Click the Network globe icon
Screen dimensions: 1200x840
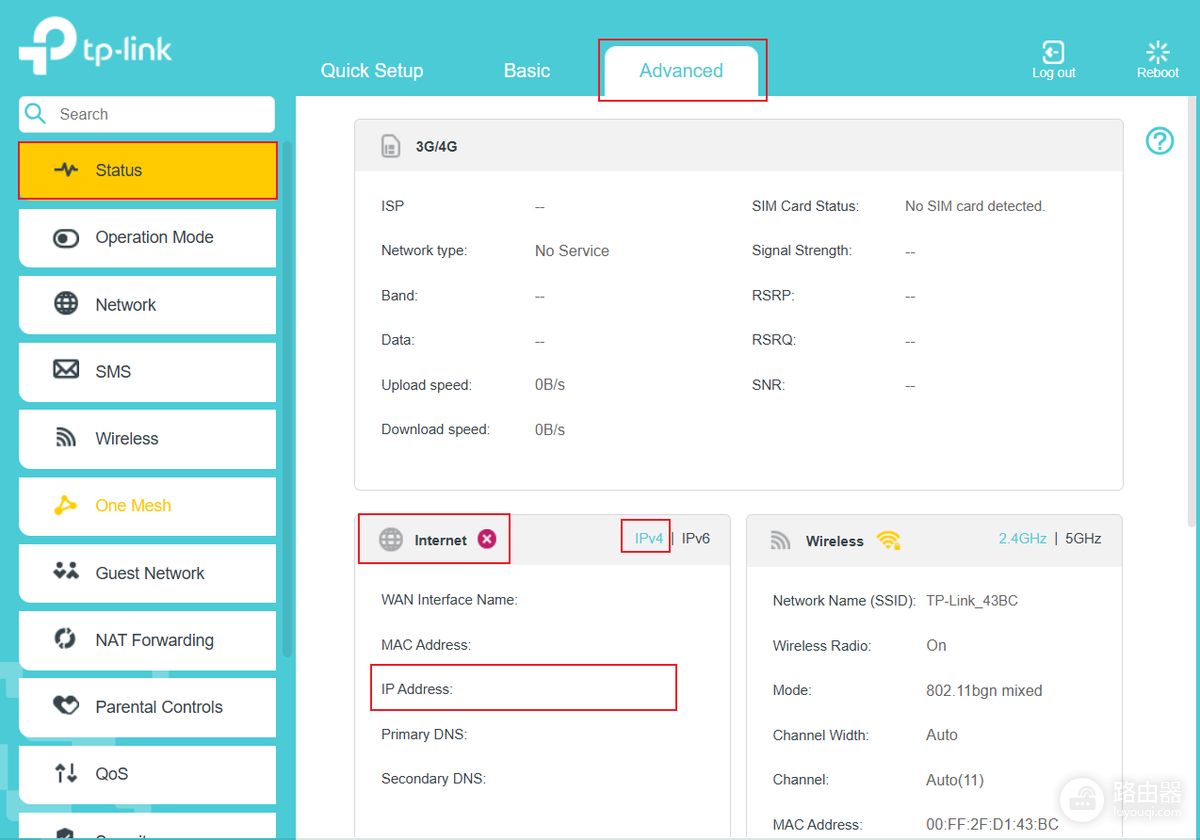point(66,304)
